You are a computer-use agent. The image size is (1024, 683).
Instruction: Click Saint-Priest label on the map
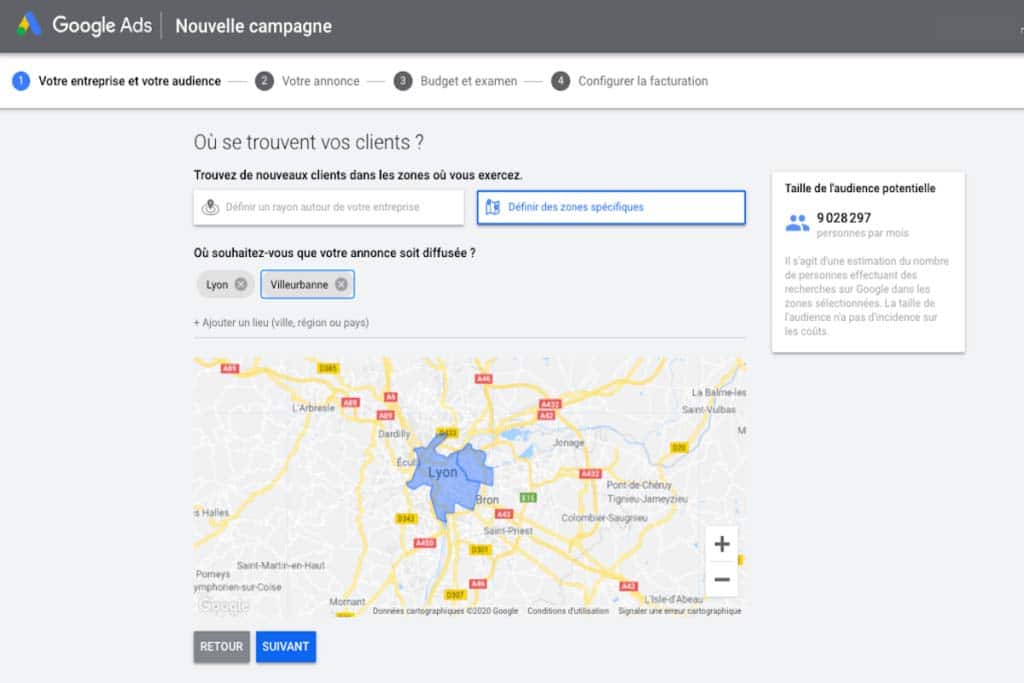[x=508, y=531]
